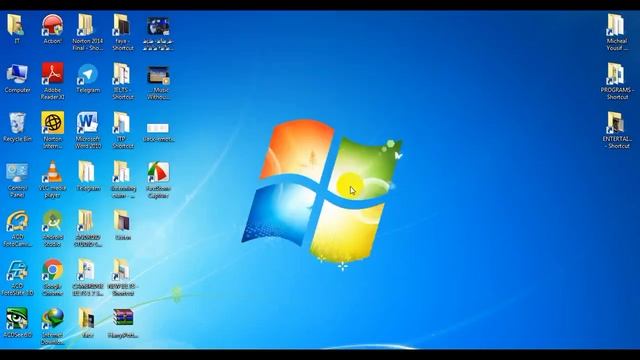Select the VLC media player shortcut
Screen dimensions: 640x360
point(52,180)
